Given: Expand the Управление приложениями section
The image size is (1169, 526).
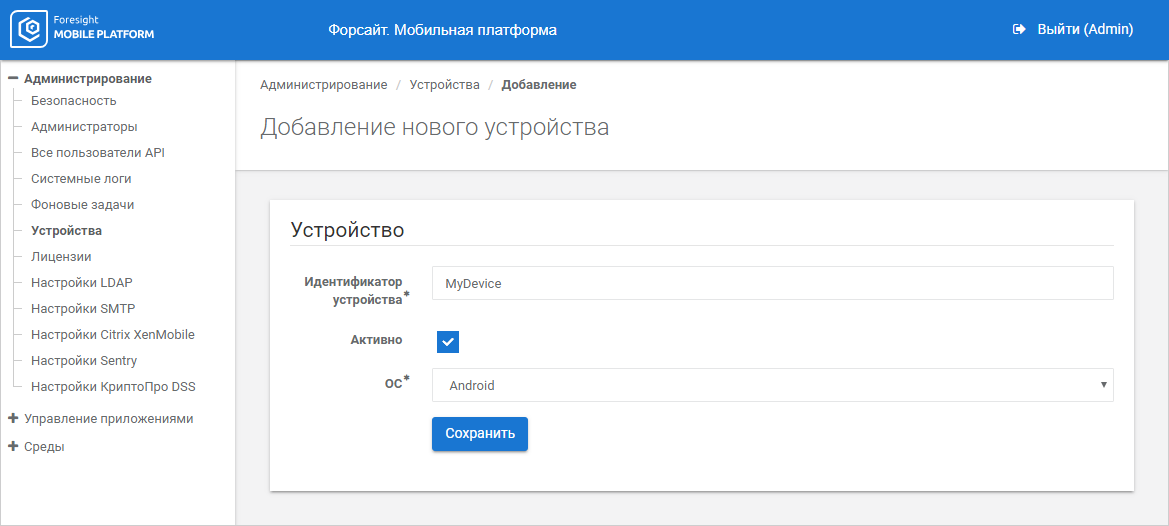Looking at the screenshot, I should pyautogui.click(x=13, y=419).
